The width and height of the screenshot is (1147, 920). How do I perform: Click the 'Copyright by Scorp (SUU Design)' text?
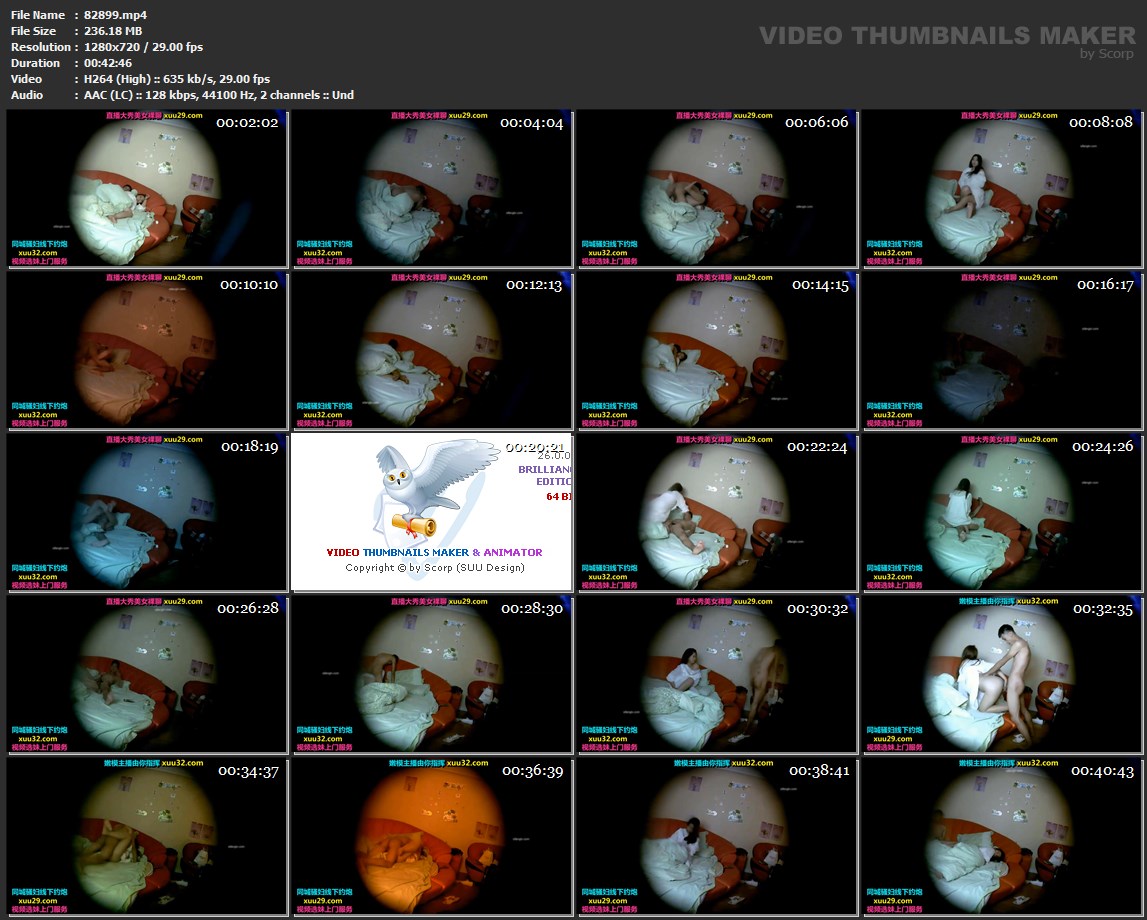[434, 567]
